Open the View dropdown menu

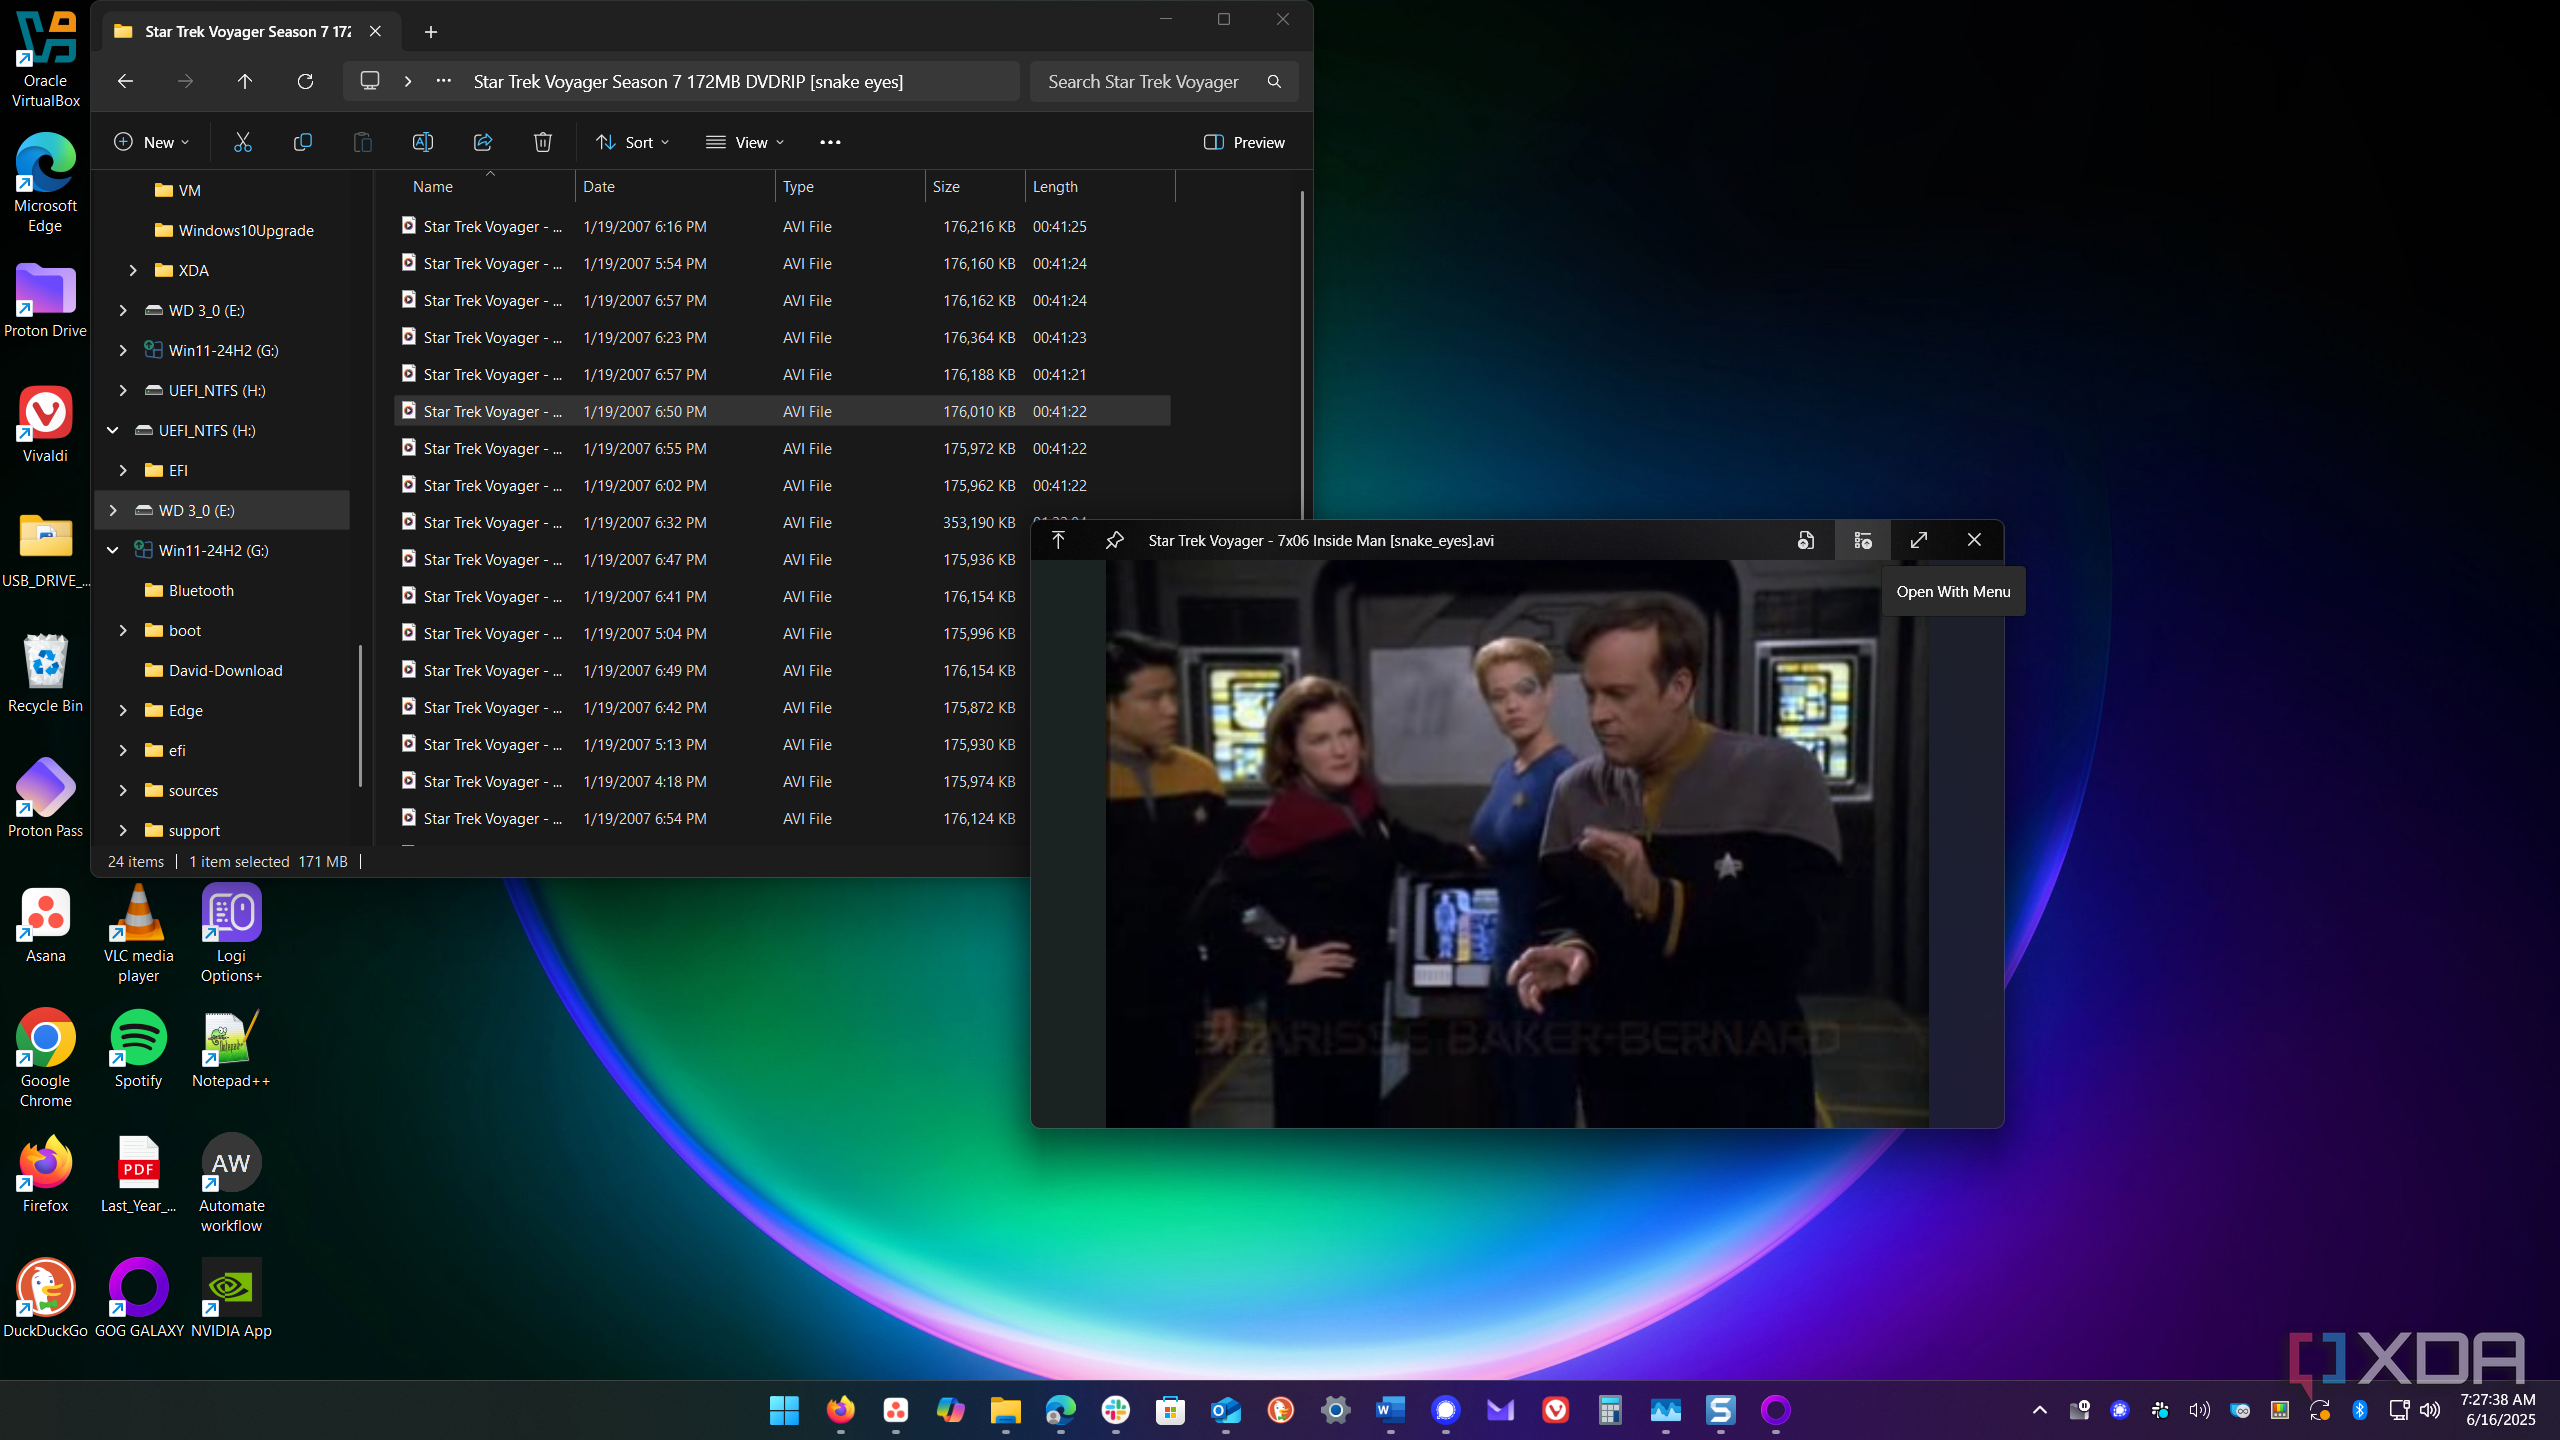point(745,142)
